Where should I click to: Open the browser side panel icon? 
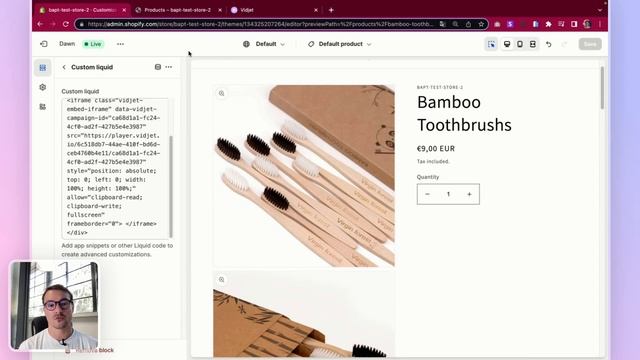pyautogui.click(x=574, y=24)
